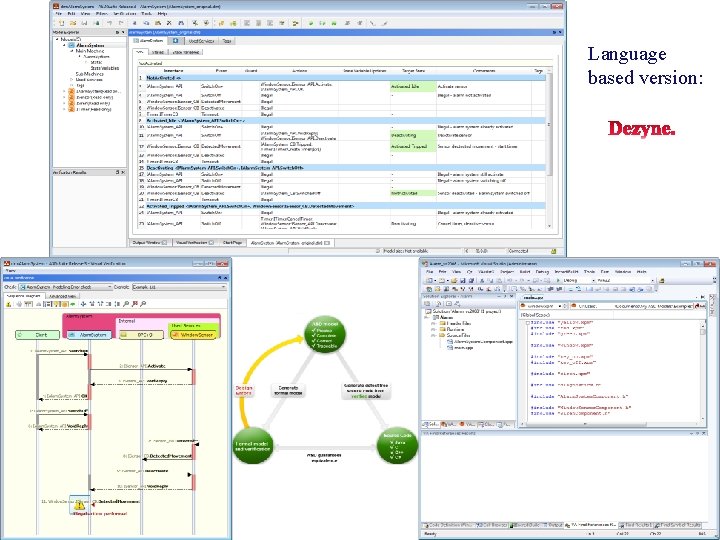
Task: Click green Activated_Idle target state cell
Action: 413,86
